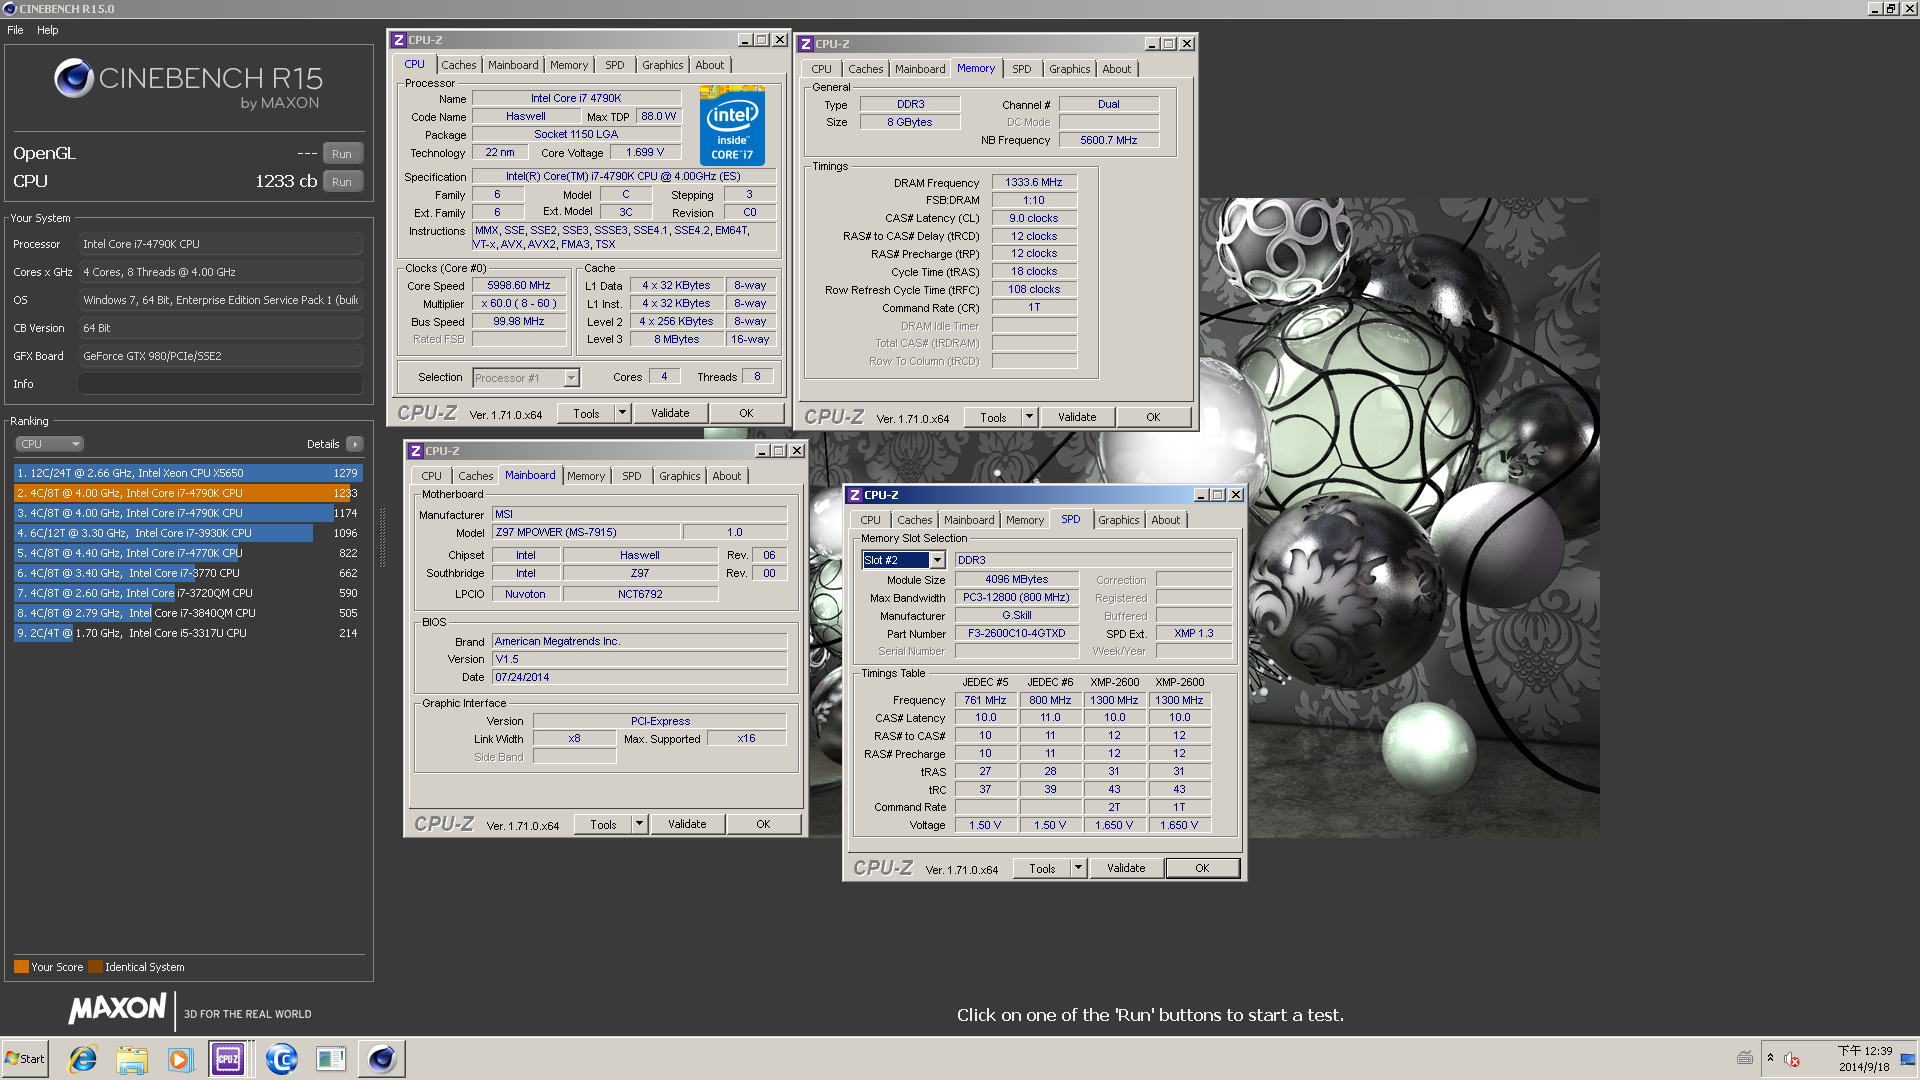Open Tools dropdown arrow in Mainboard window
This screenshot has width=1920, height=1080.
(639, 824)
